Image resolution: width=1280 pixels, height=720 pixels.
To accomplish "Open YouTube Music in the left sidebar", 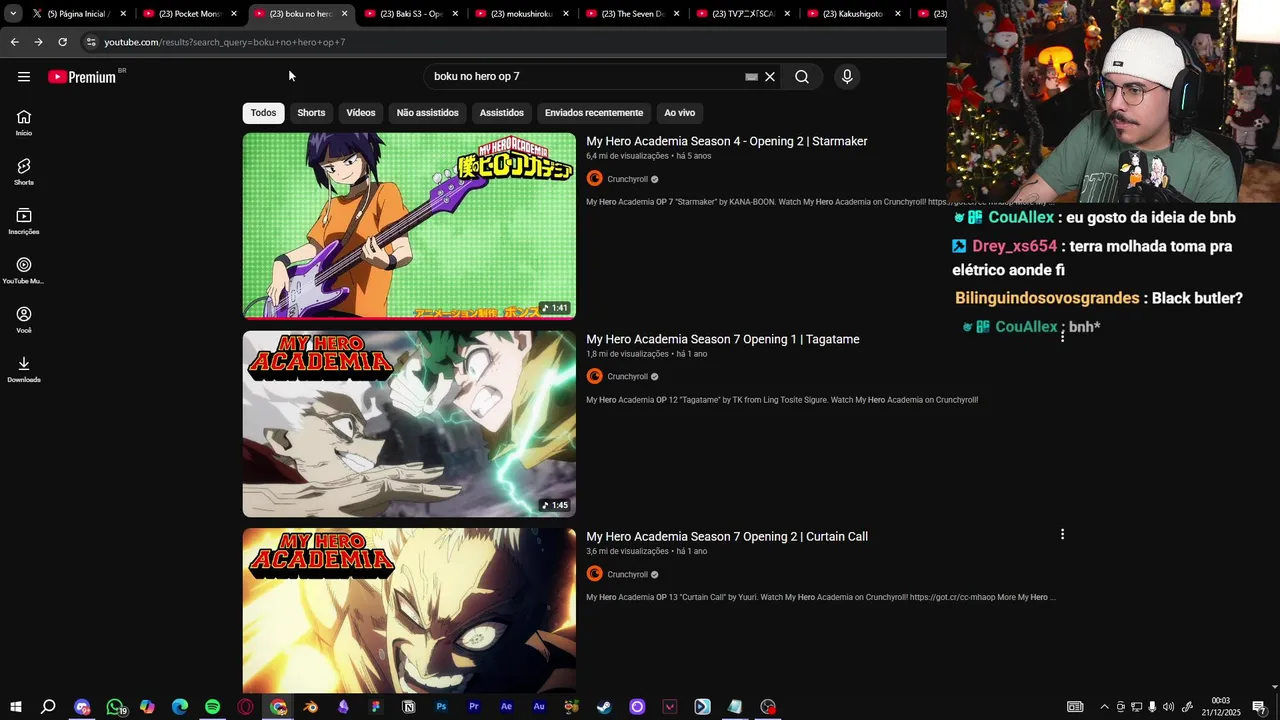I will click(x=24, y=270).
